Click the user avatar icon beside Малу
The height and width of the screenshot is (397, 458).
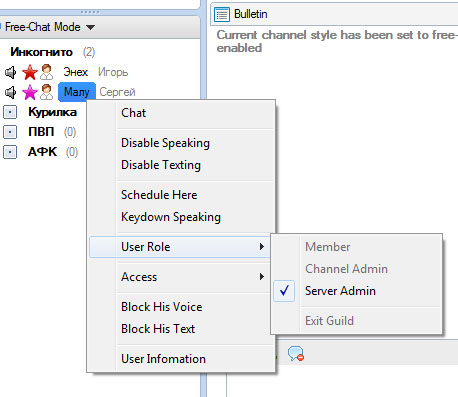pos(46,92)
